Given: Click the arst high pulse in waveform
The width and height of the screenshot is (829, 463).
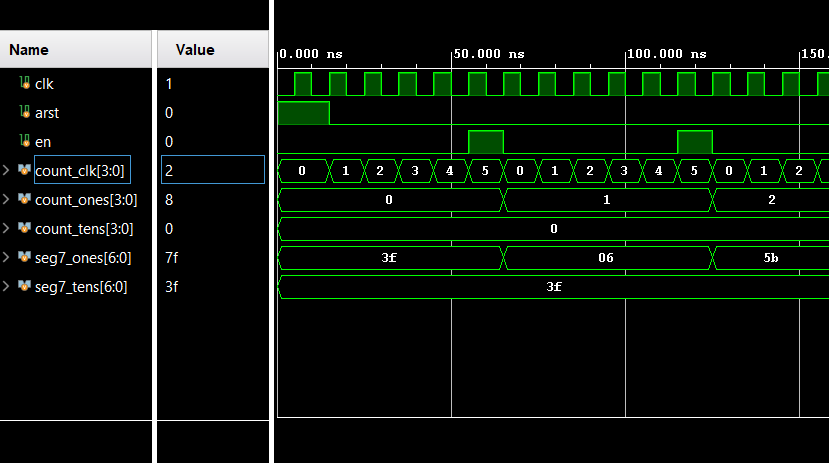Looking at the screenshot, I should pos(303,113).
